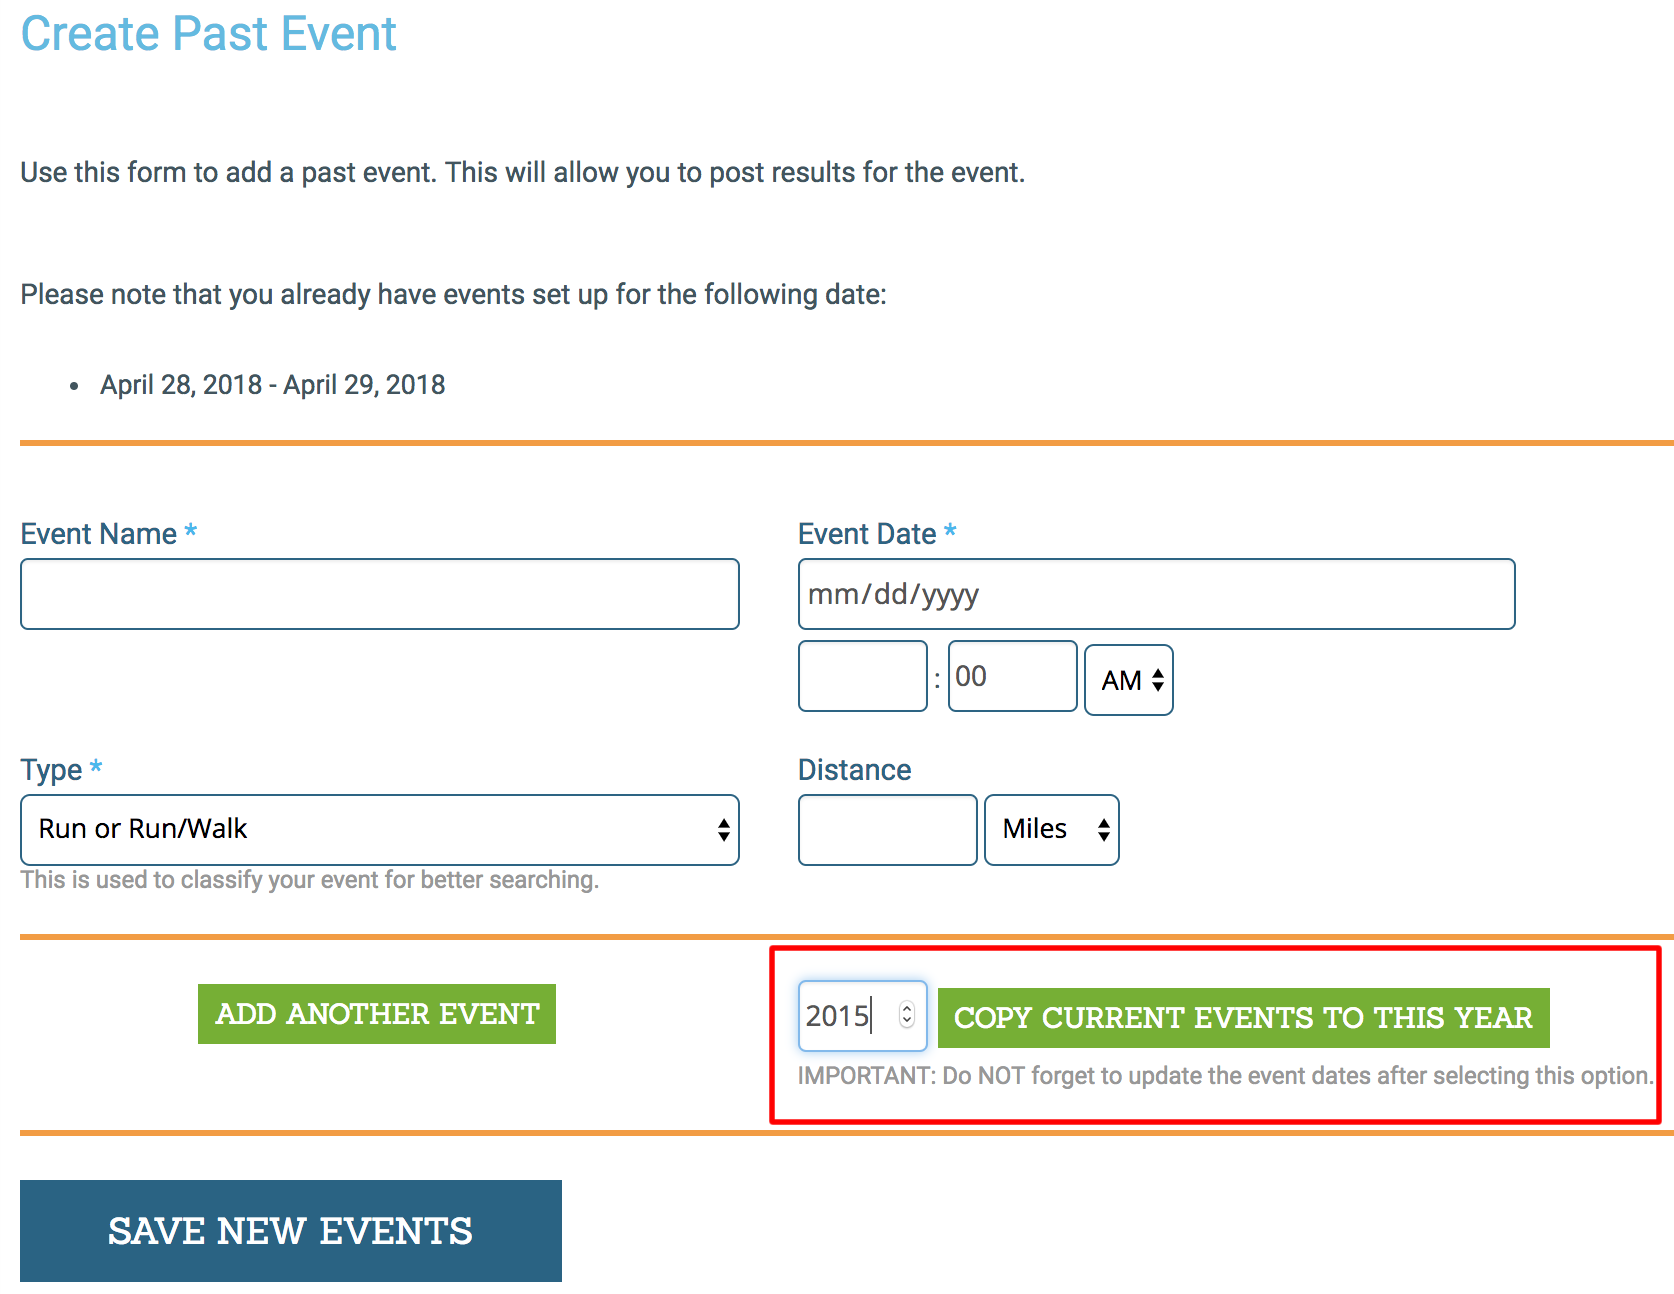The width and height of the screenshot is (1674, 1294).
Task: Click the Miles unit selector arrows
Action: [1103, 829]
